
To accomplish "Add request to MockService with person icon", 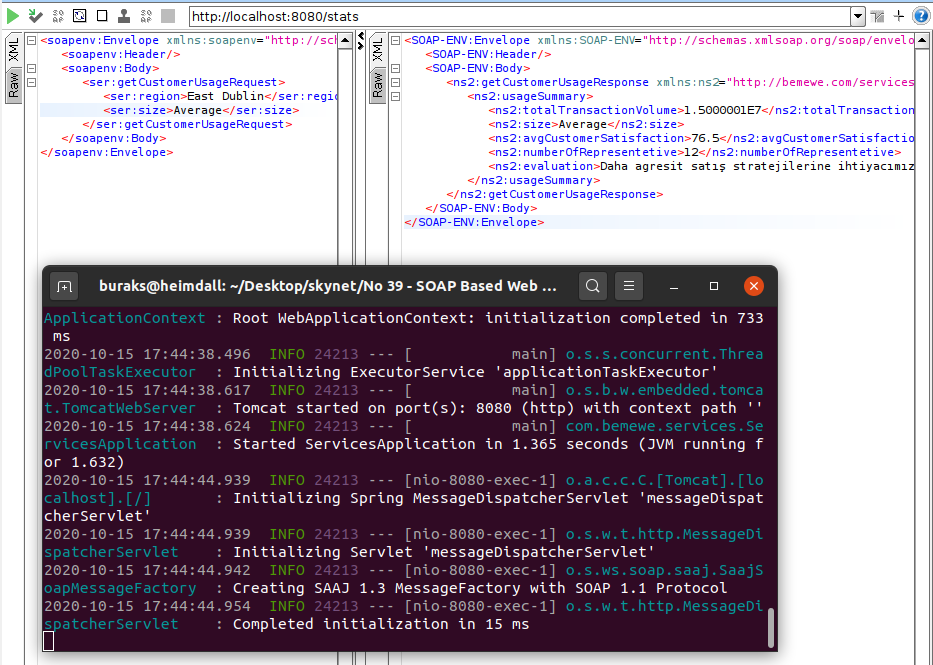I will (124, 16).
